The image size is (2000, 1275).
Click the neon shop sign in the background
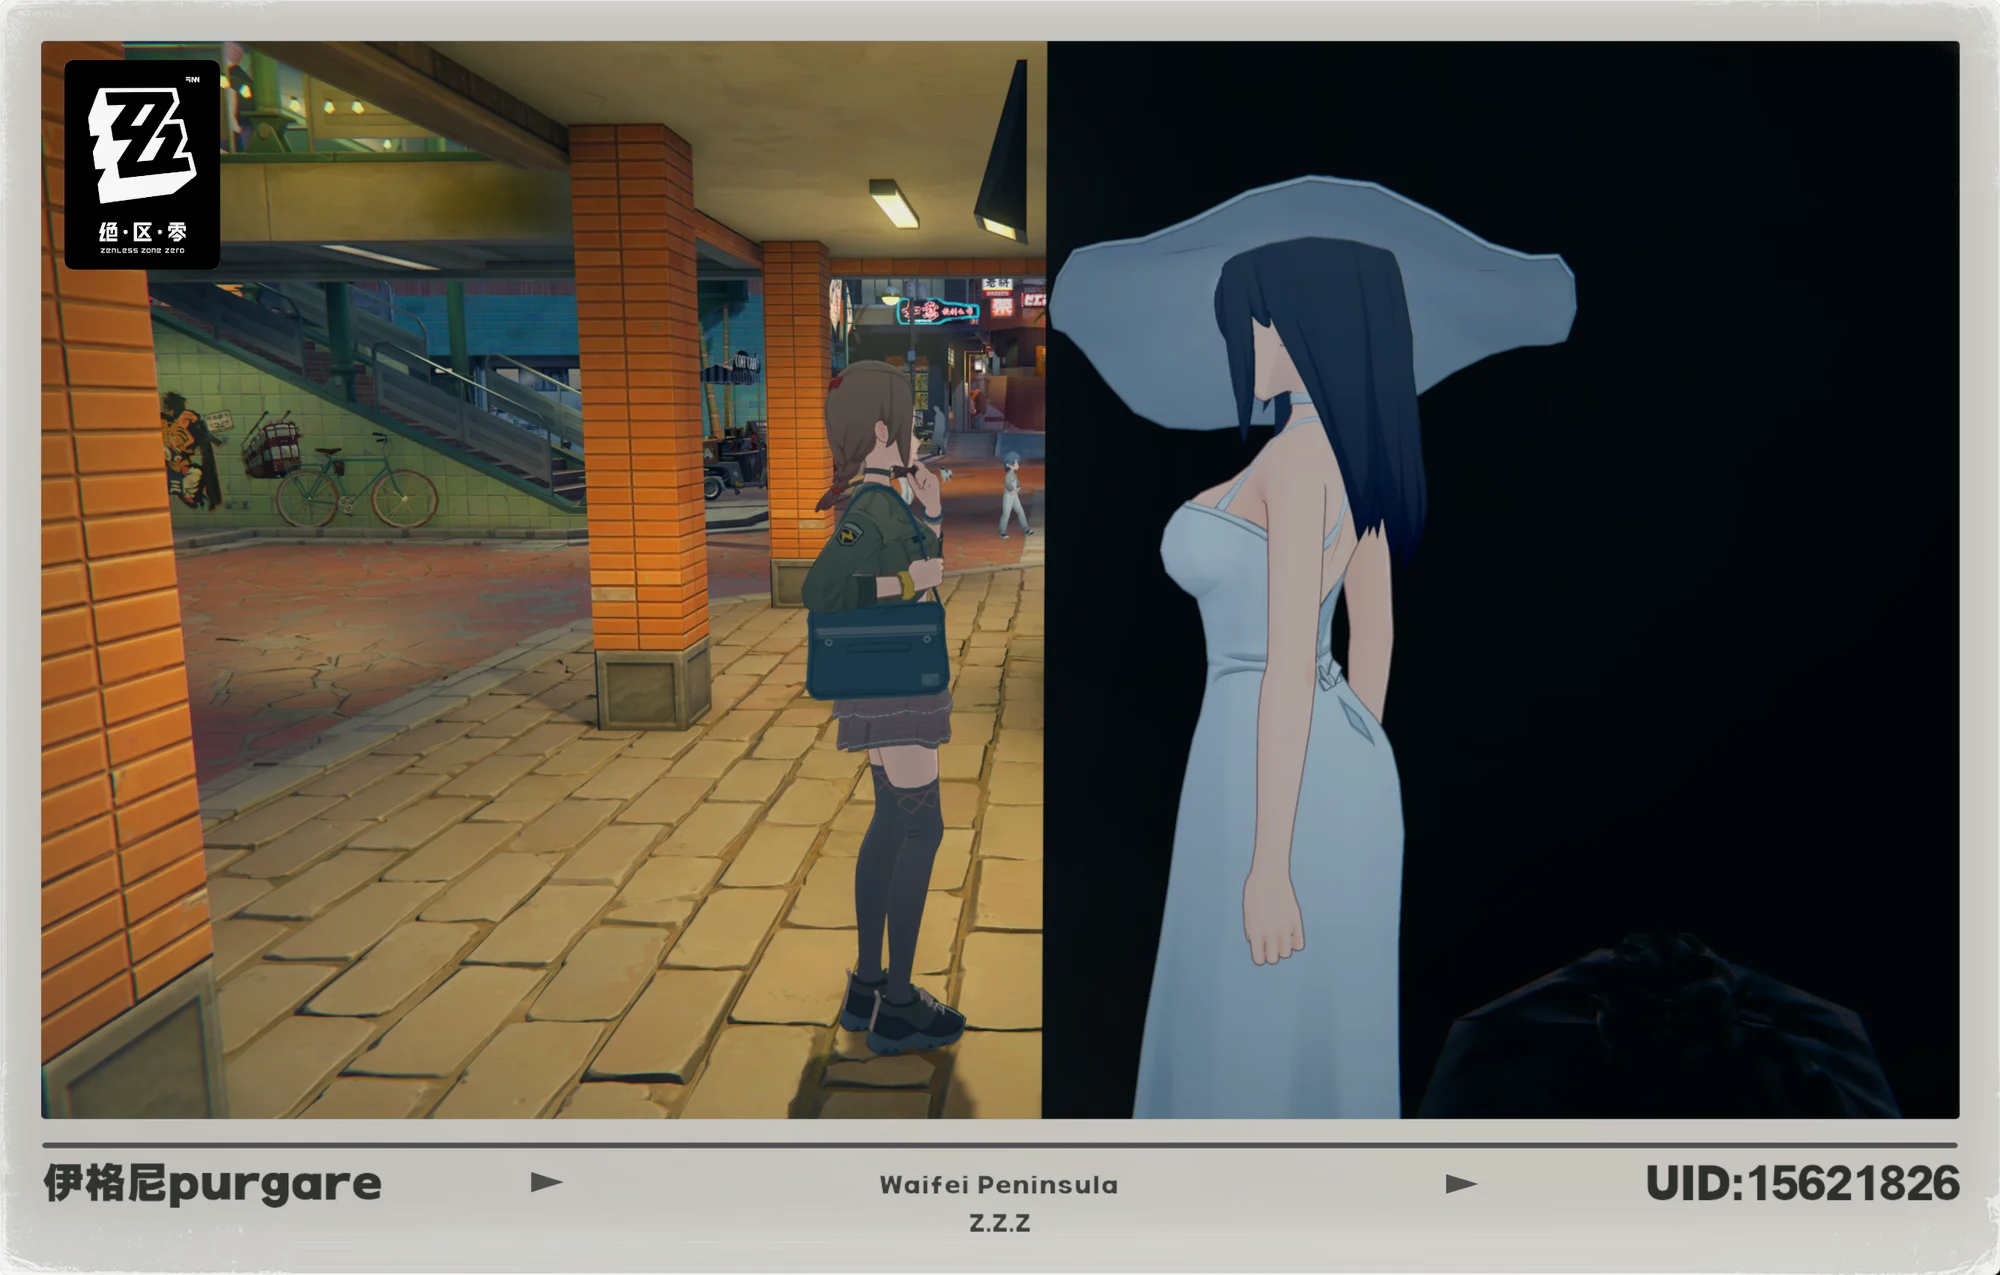tap(938, 311)
